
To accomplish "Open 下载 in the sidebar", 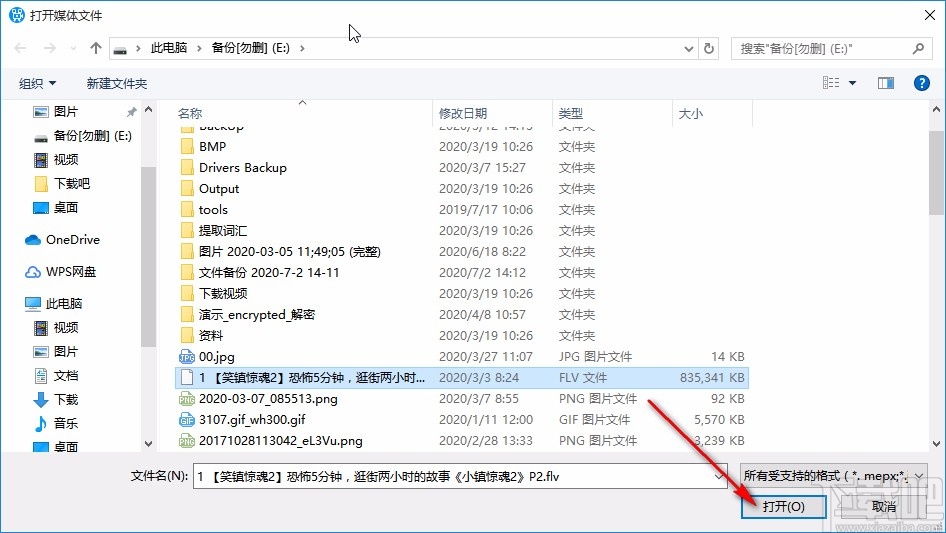I will coord(56,400).
